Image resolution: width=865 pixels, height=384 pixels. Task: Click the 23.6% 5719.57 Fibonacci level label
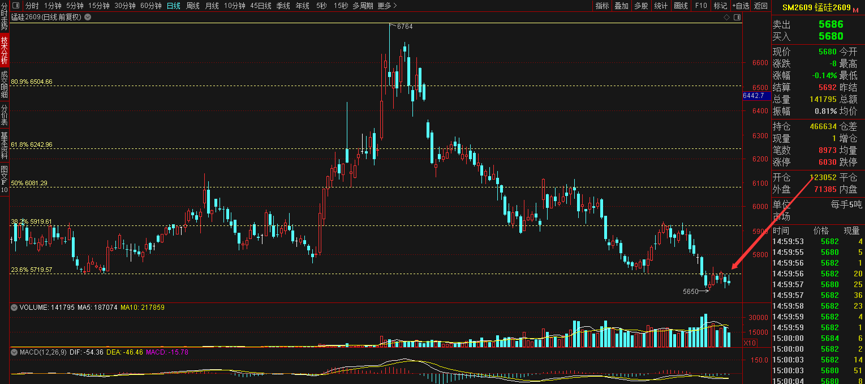31,270
